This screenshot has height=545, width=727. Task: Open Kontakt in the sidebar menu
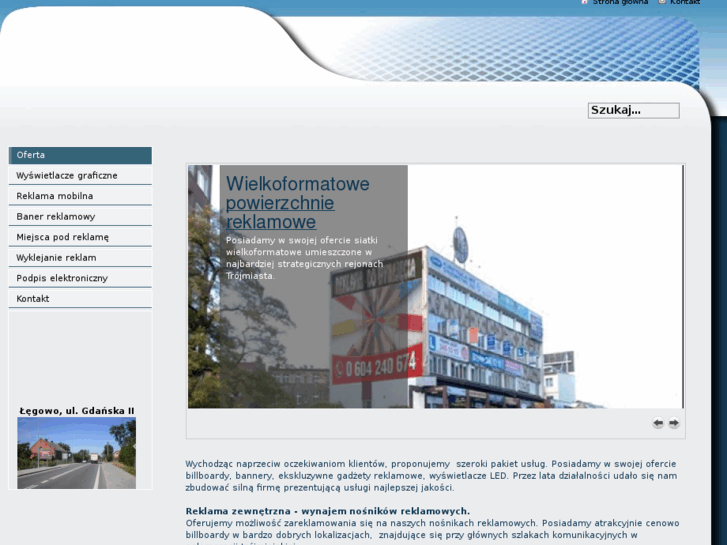click(80, 299)
